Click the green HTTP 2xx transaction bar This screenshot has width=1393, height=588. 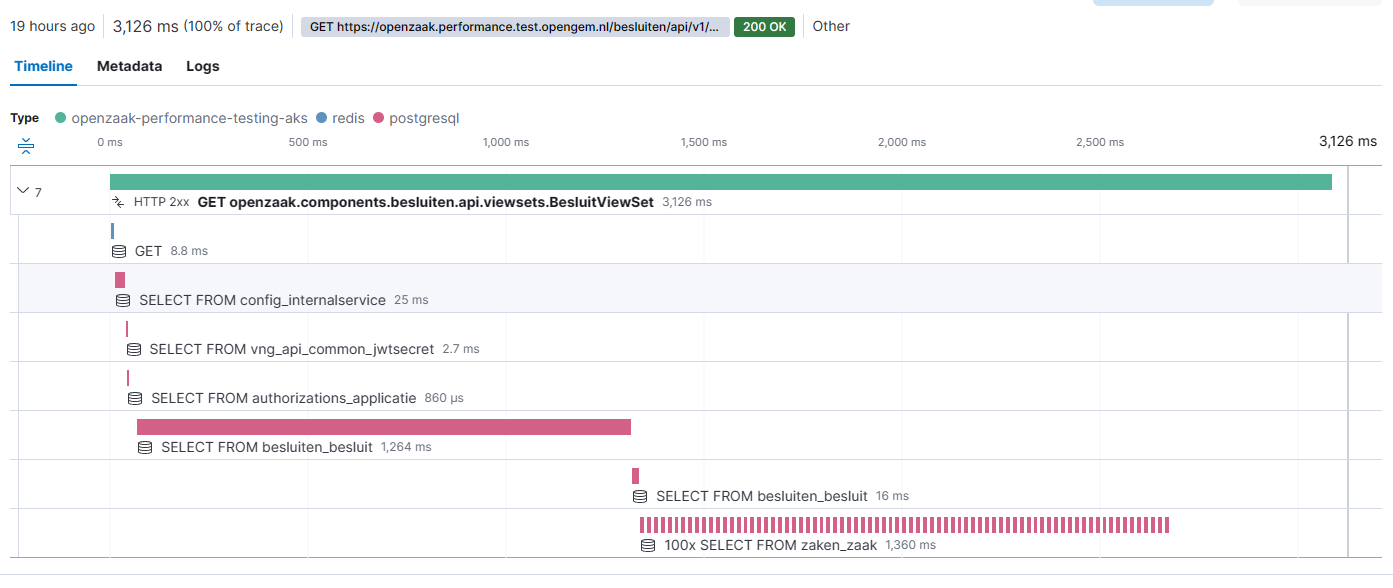click(x=720, y=181)
